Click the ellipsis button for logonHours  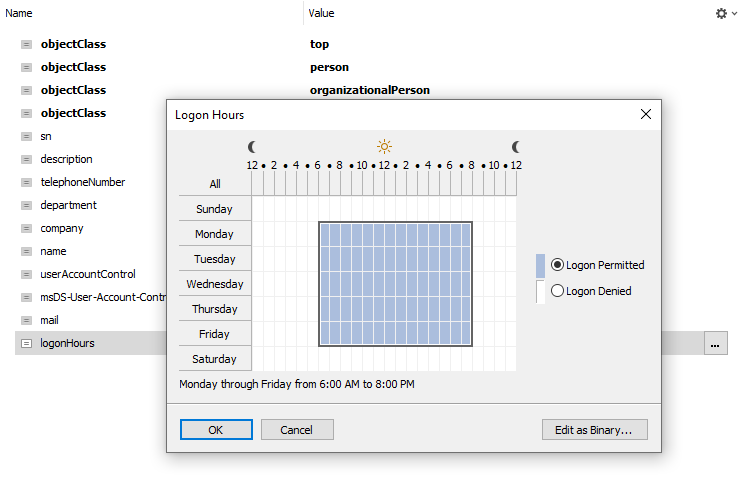tap(714, 343)
